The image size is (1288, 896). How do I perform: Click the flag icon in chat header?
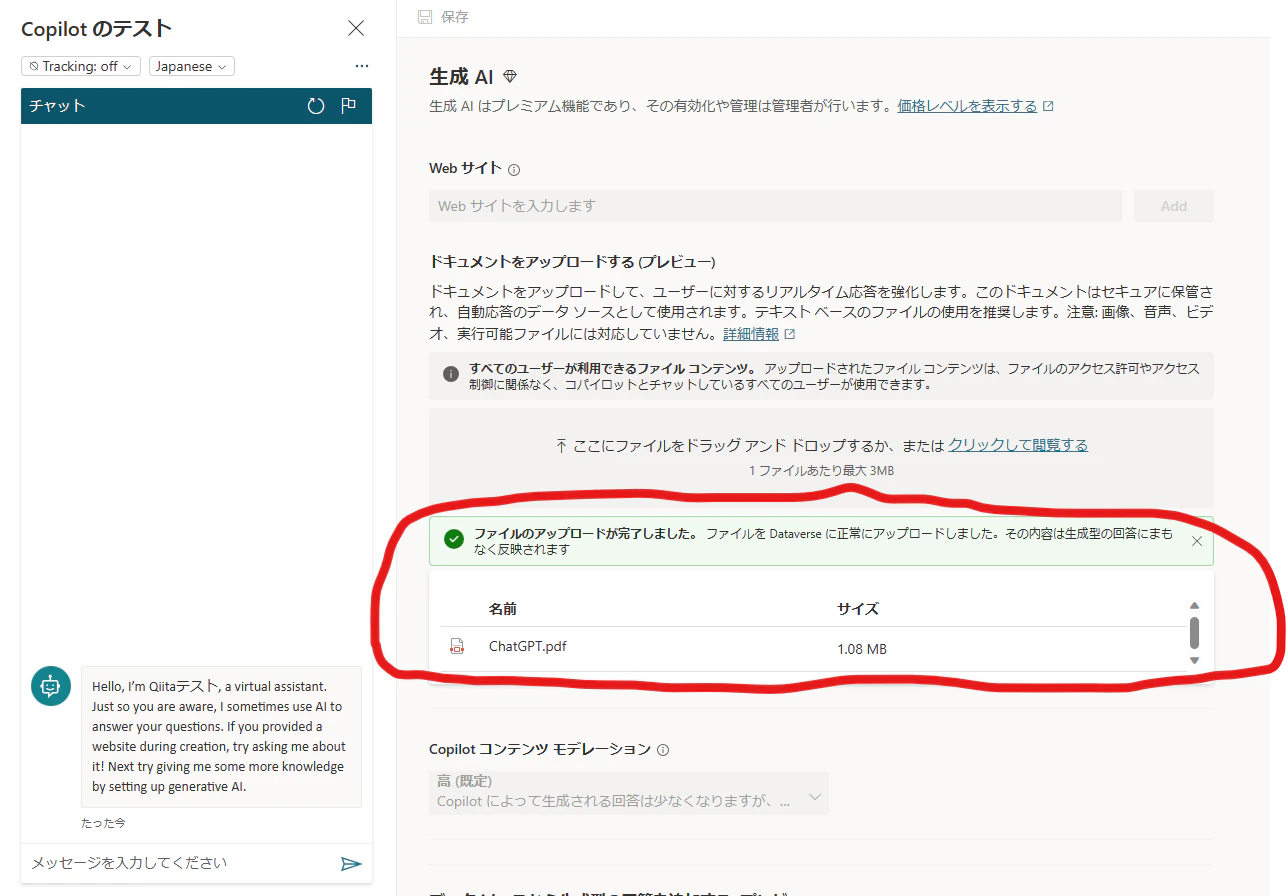(x=348, y=105)
